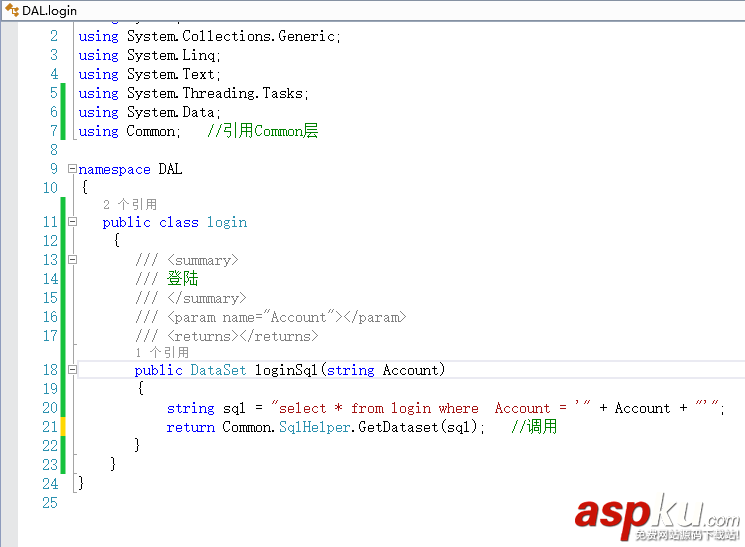
Task: Click the closing </summary> tag line
Action: [191, 298]
